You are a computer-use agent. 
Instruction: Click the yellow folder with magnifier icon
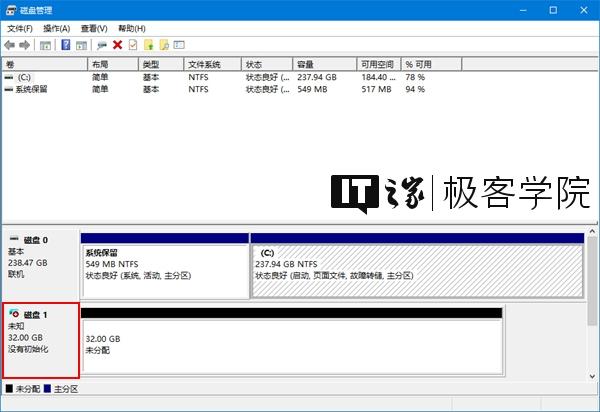click(164, 45)
